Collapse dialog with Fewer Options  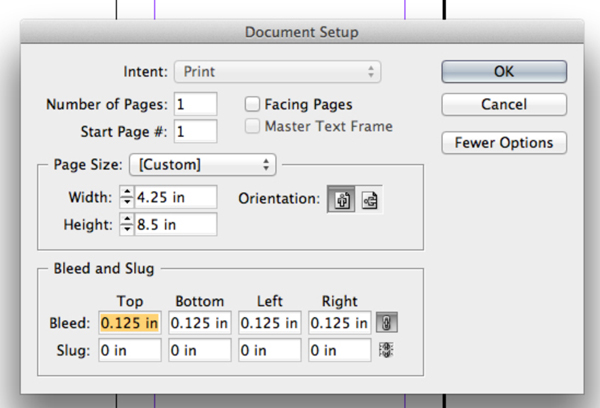(x=504, y=143)
